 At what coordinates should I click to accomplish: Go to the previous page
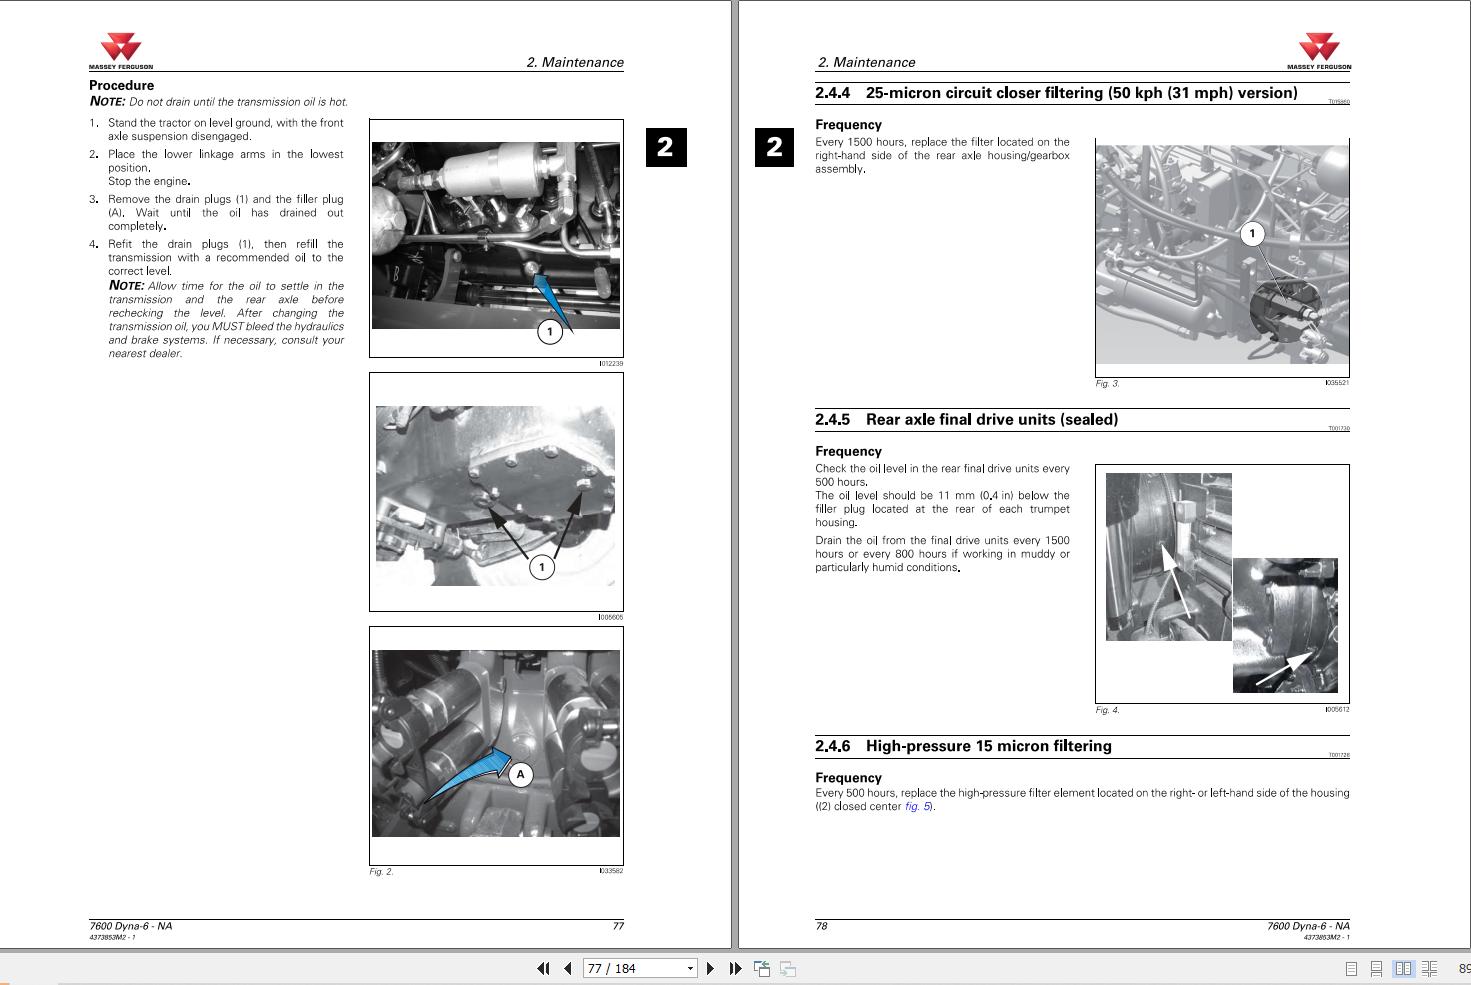point(568,968)
